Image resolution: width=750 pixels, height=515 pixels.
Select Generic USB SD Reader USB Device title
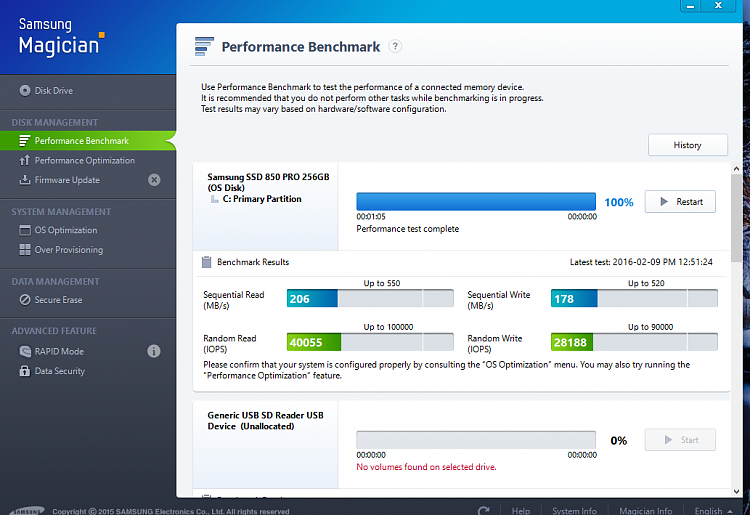point(265,421)
